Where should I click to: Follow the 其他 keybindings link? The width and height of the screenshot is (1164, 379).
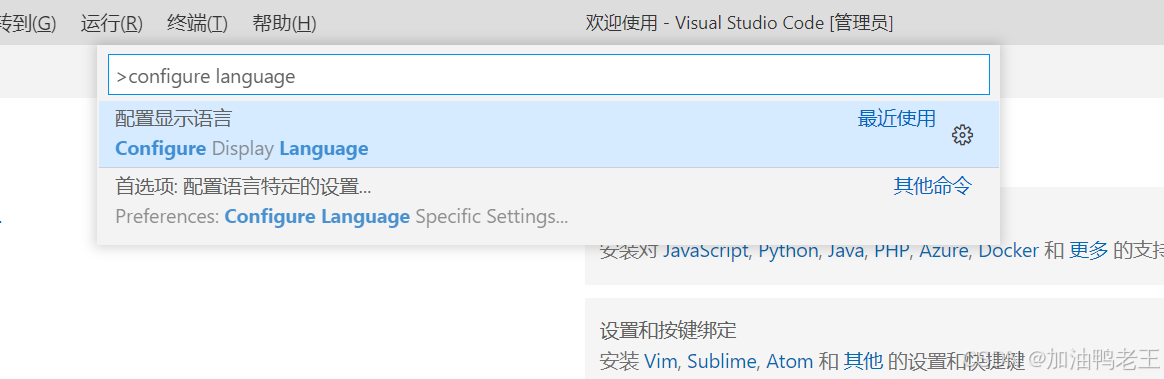pos(863,361)
